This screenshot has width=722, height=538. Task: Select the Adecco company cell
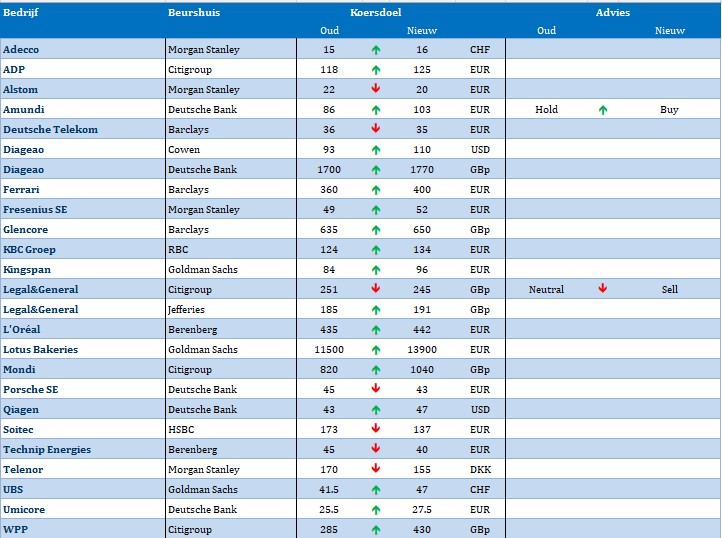tap(83, 49)
